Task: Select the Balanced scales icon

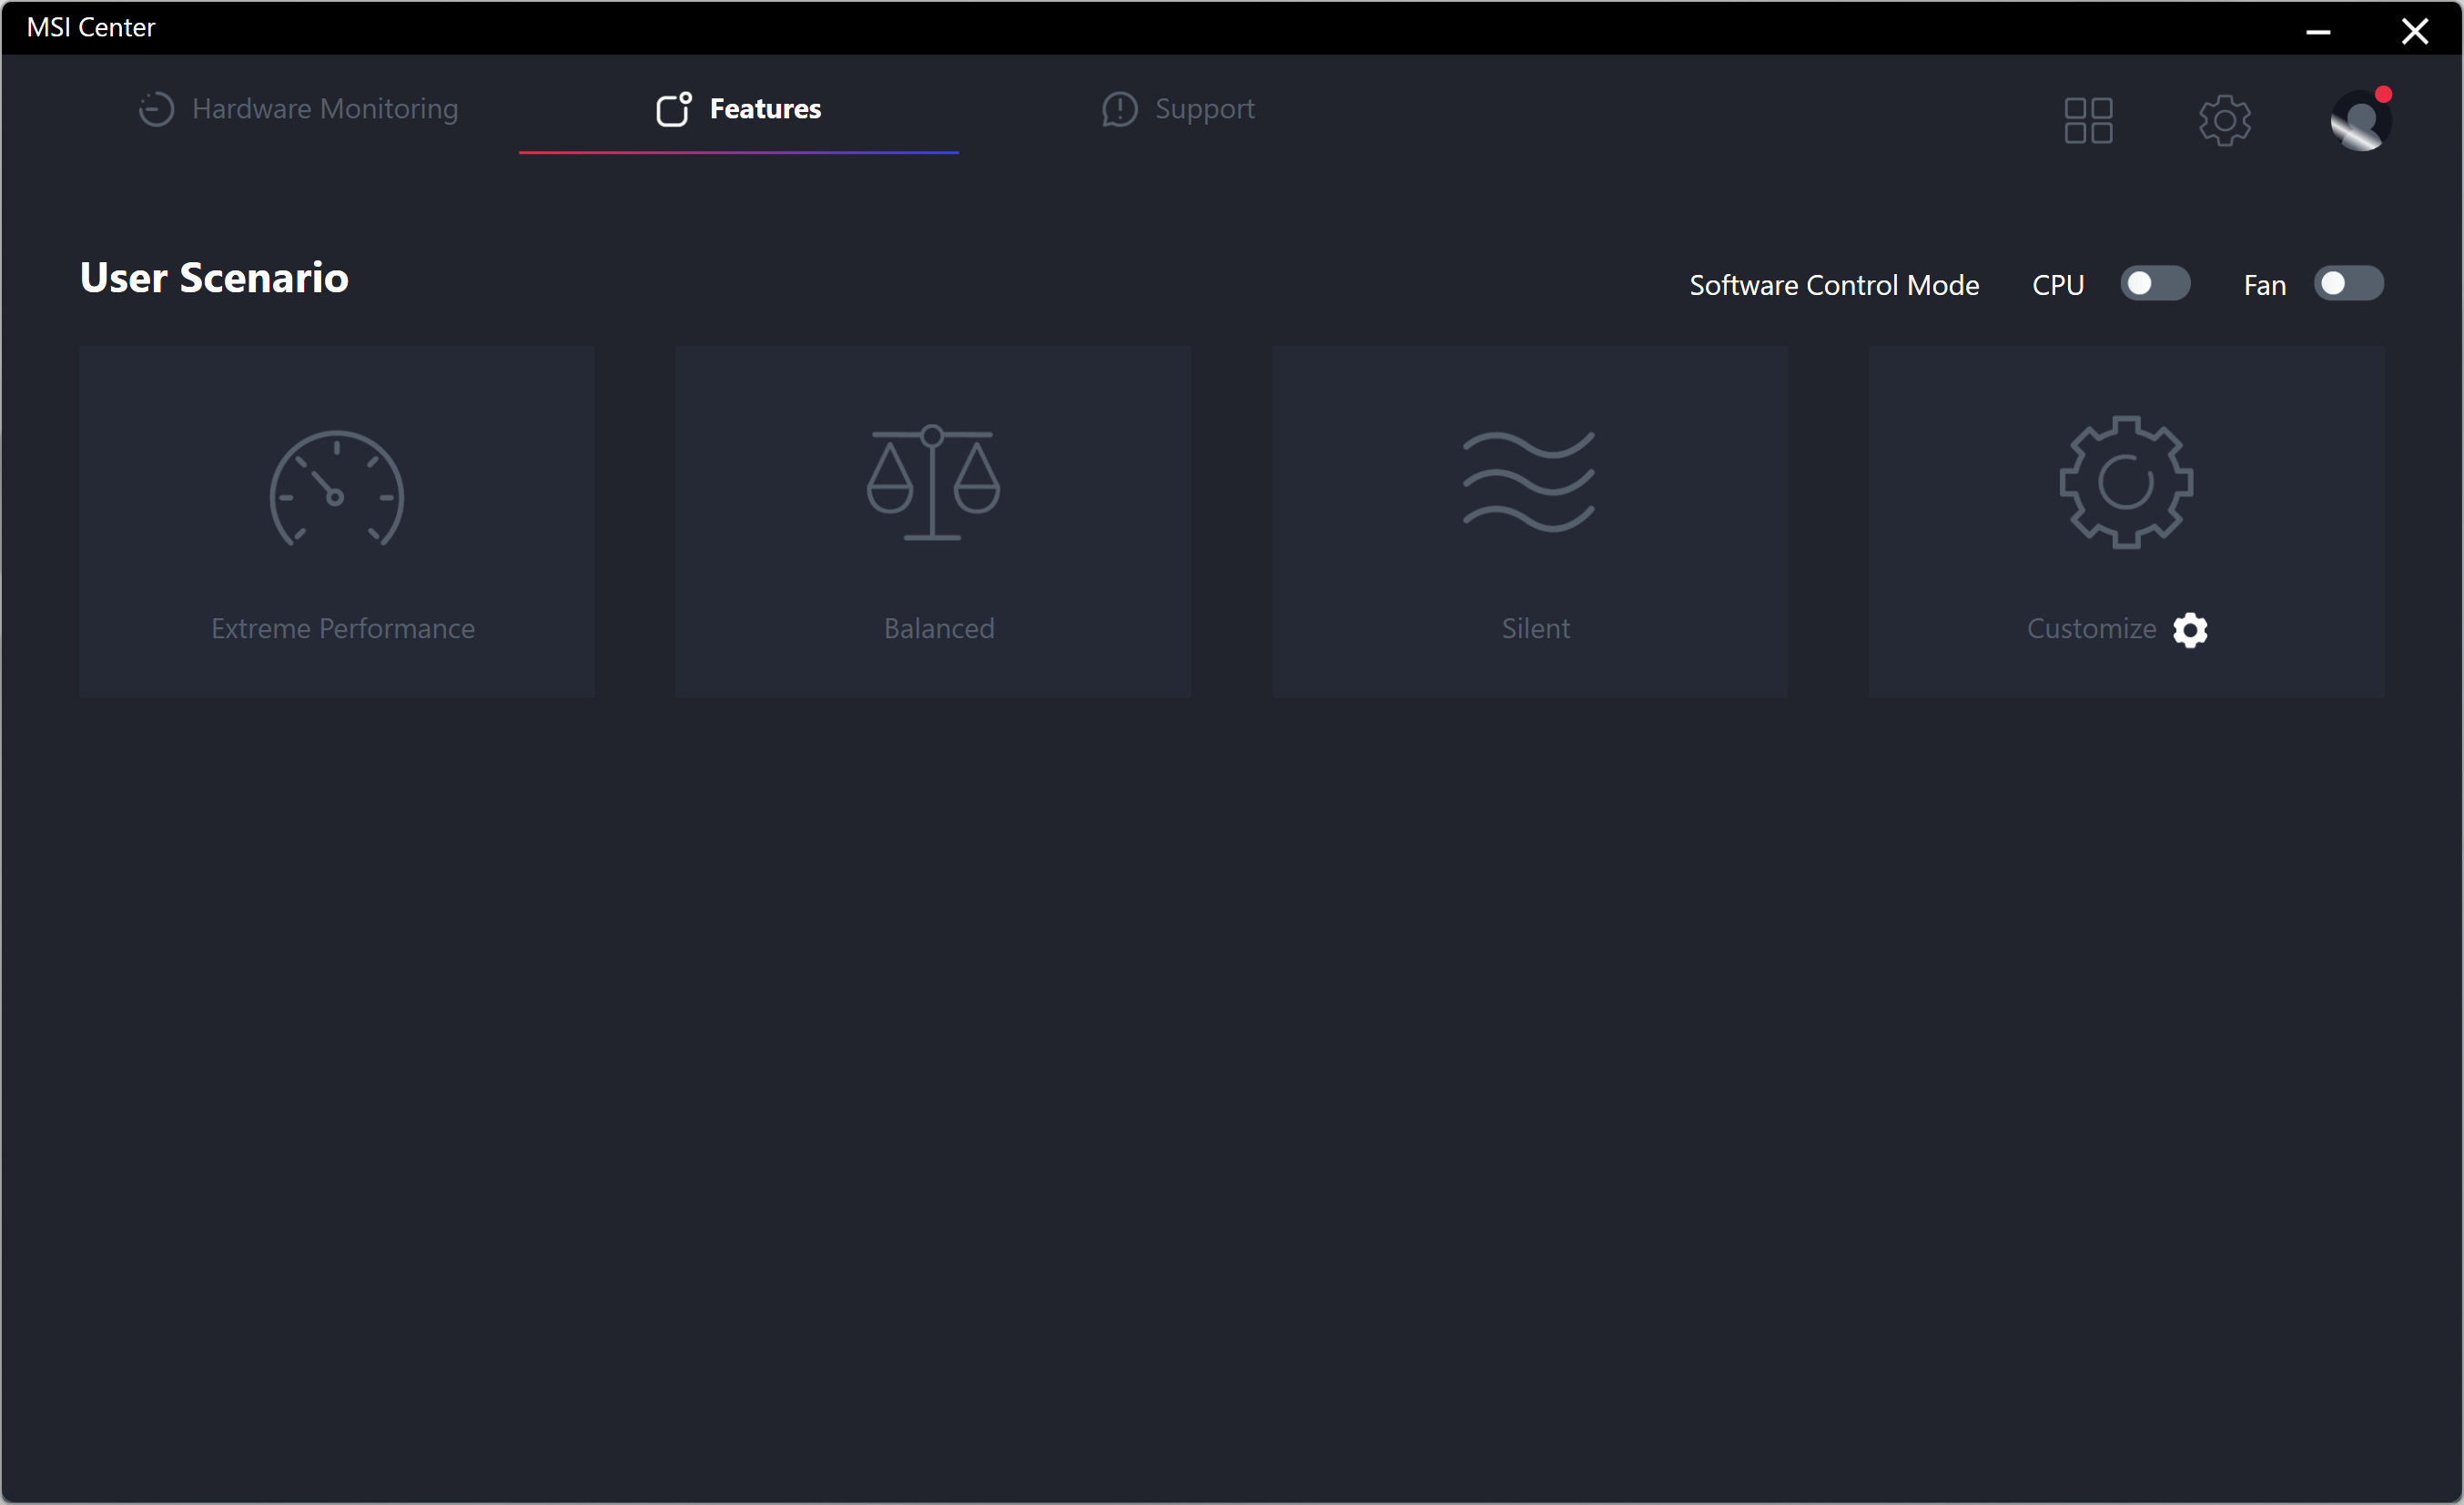Action: [x=932, y=483]
